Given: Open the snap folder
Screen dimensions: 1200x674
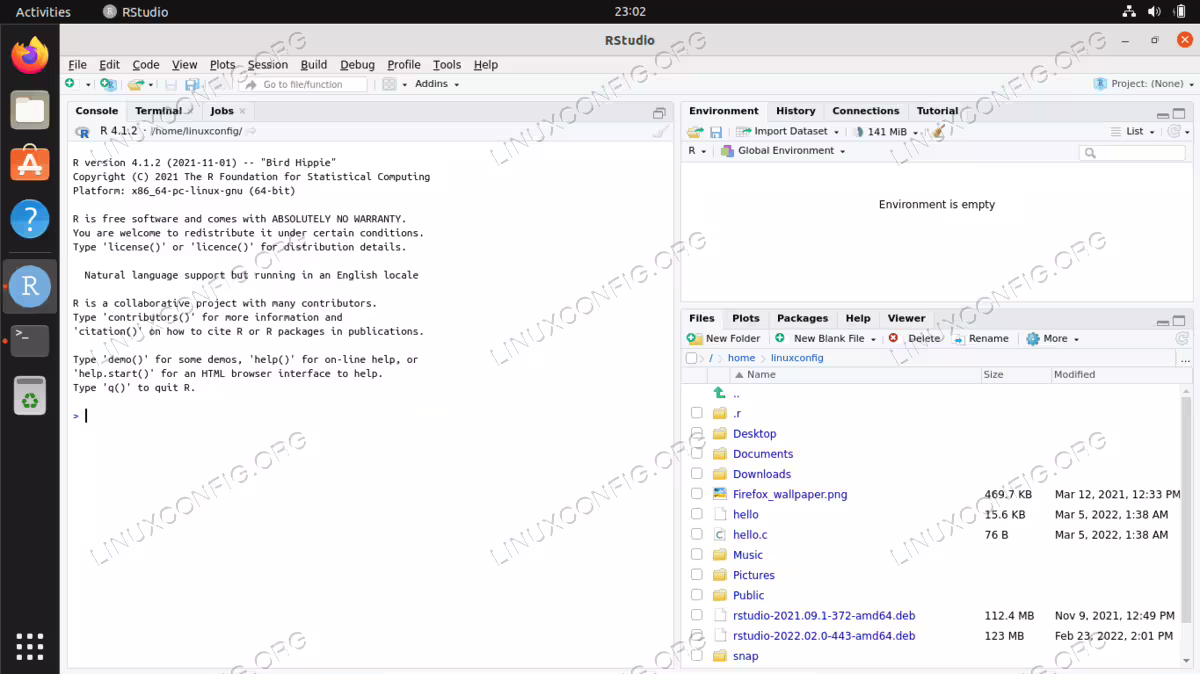Looking at the screenshot, I should pos(745,656).
